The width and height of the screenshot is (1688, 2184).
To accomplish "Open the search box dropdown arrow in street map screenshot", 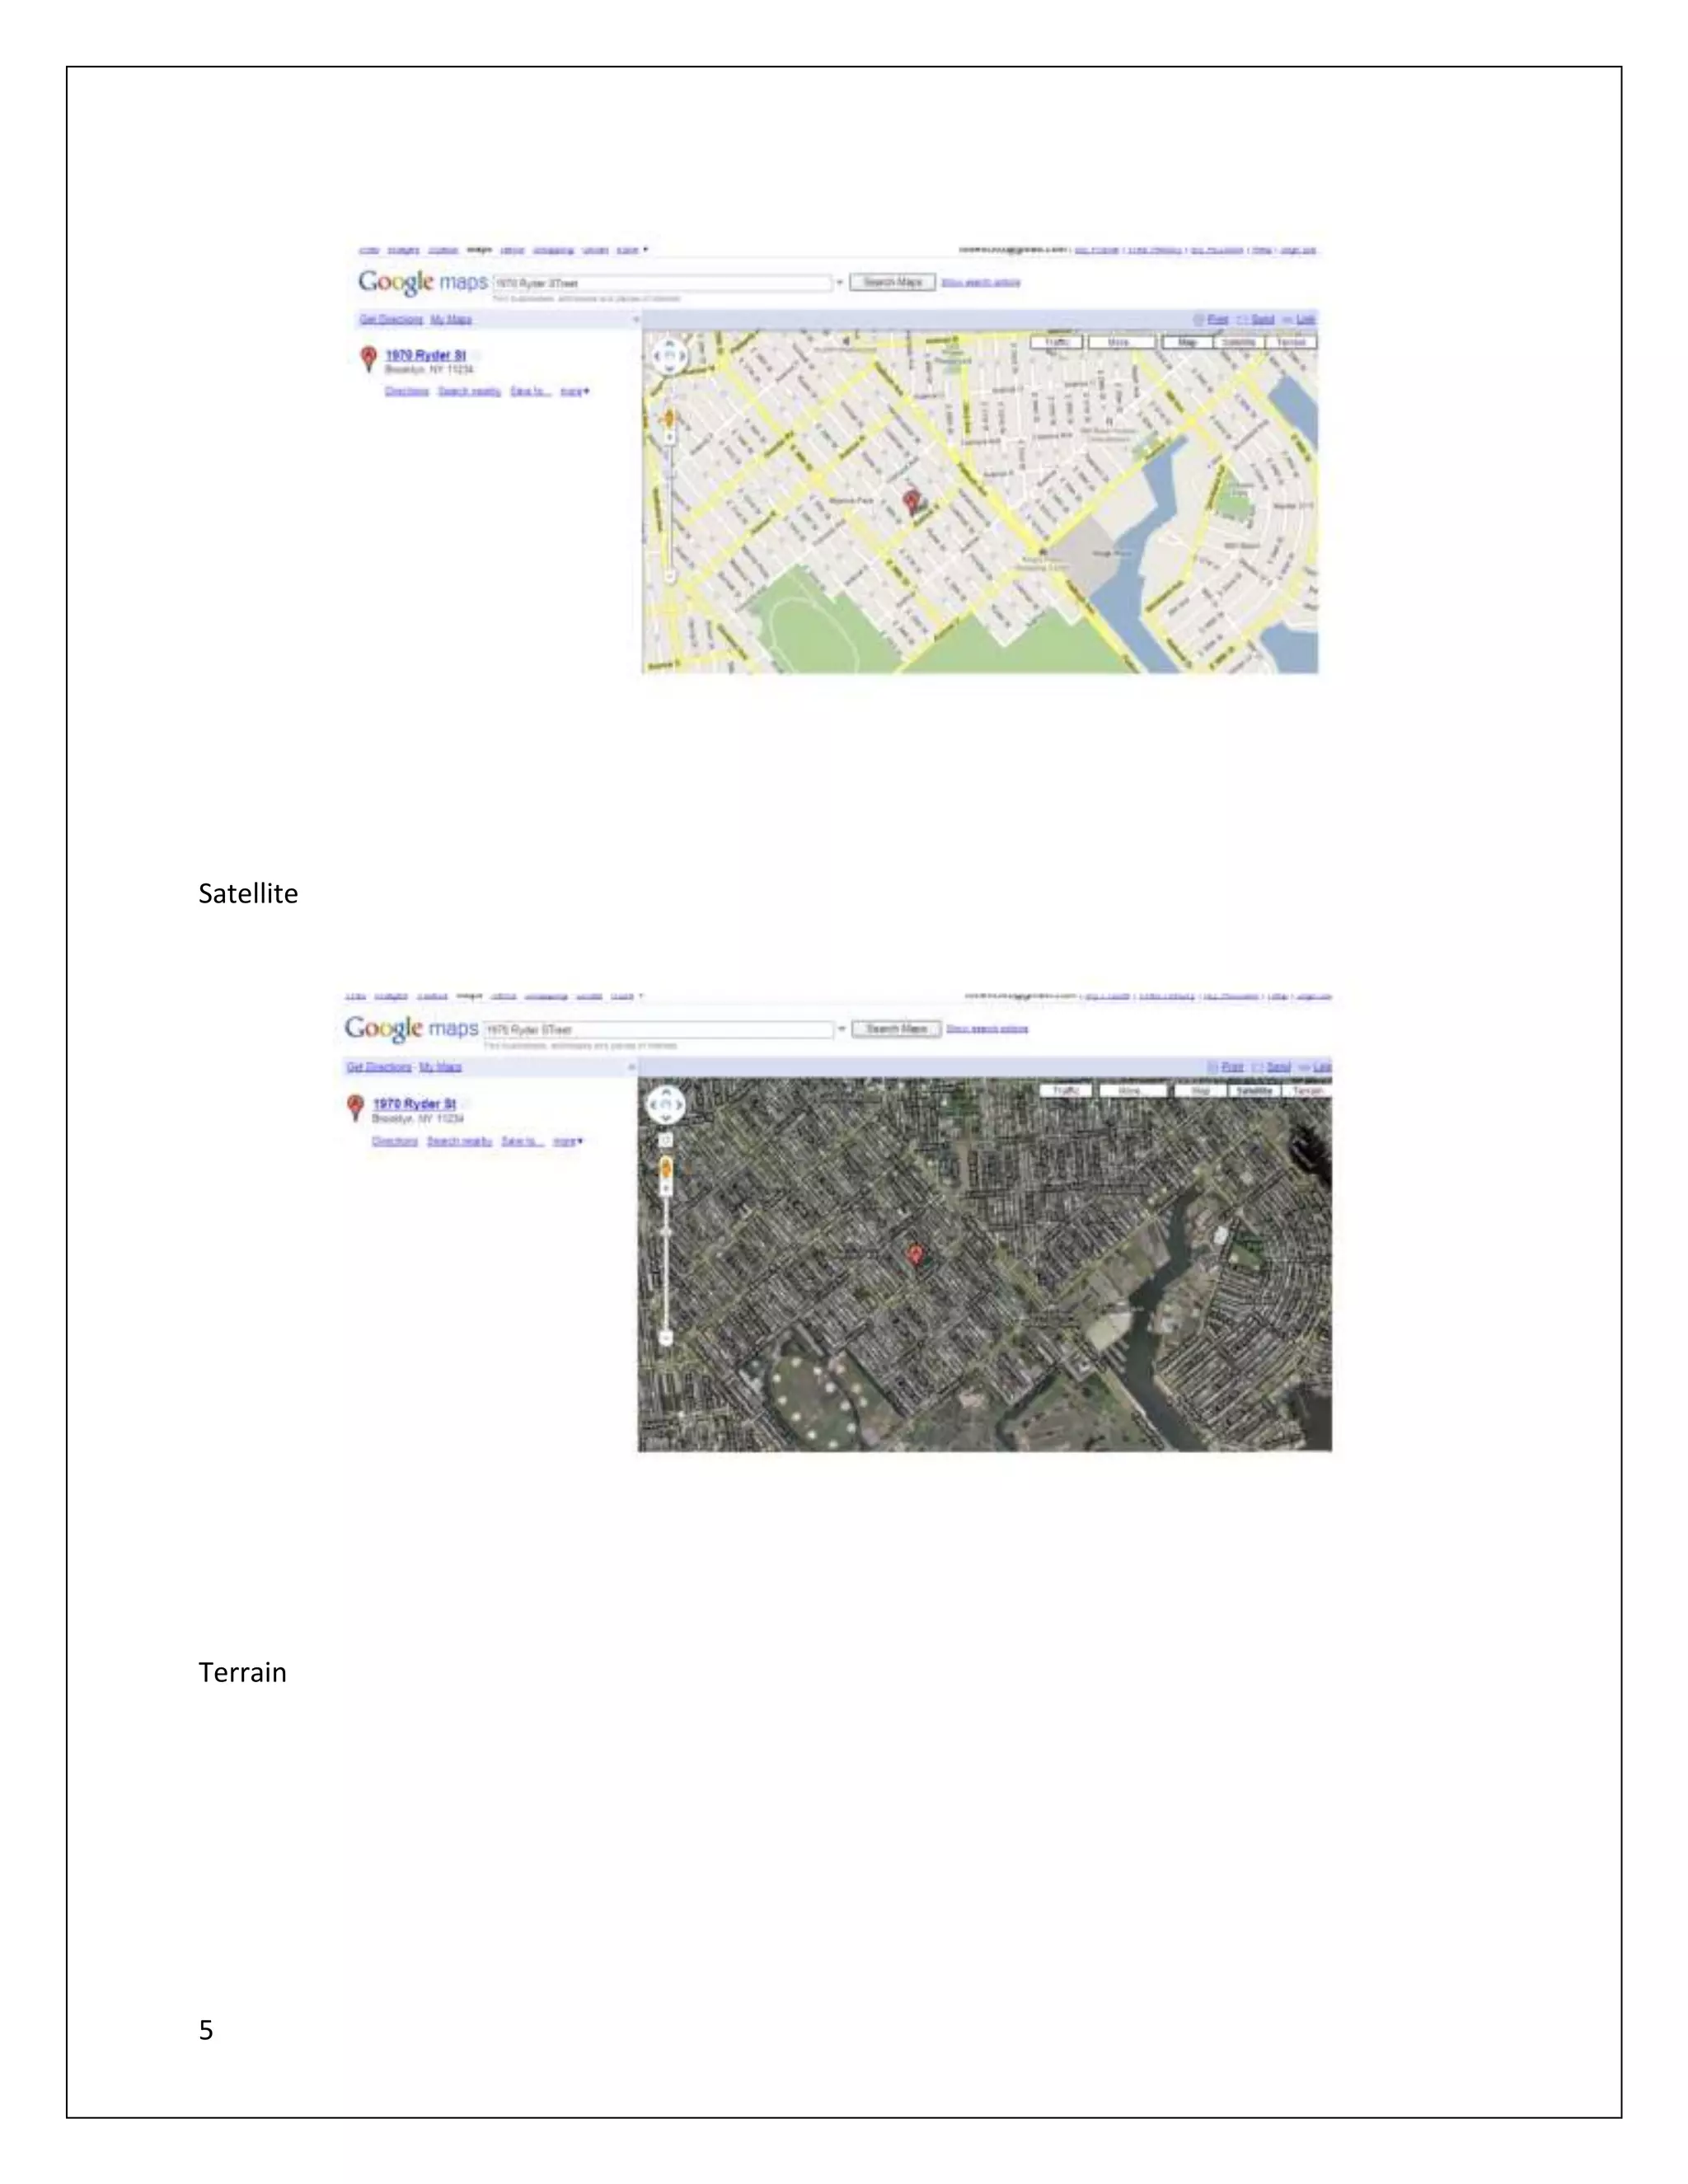I will [x=840, y=283].
